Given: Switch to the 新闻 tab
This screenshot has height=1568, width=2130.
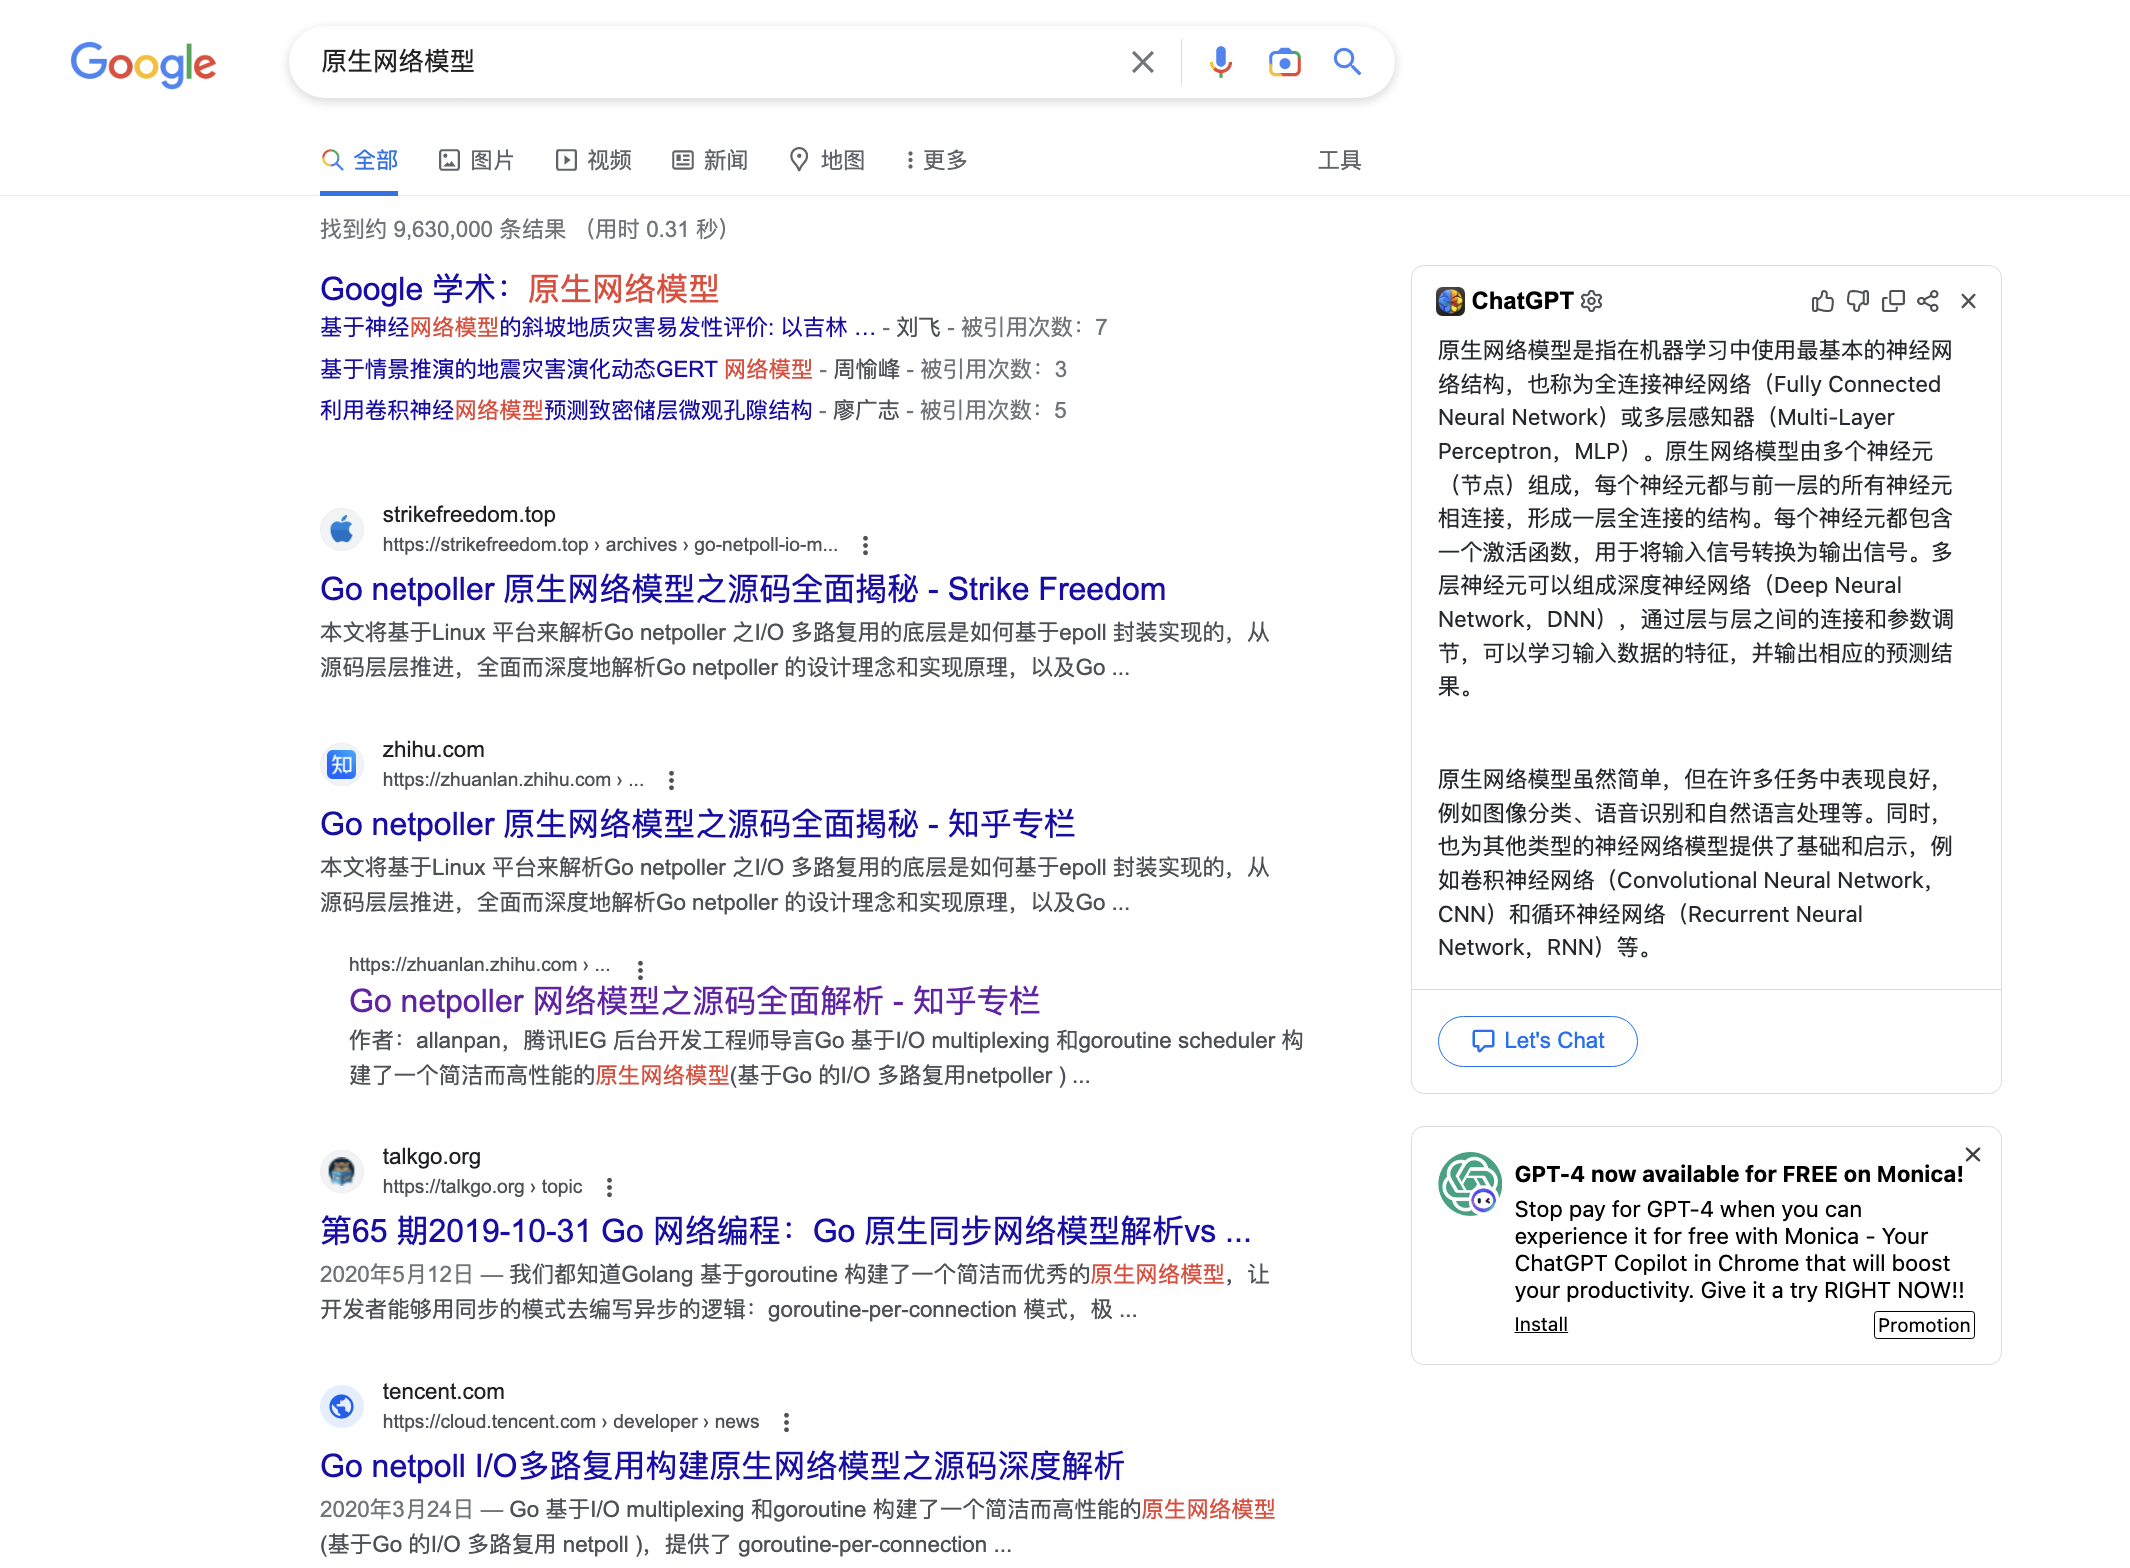Looking at the screenshot, I should tap(710, 160).
